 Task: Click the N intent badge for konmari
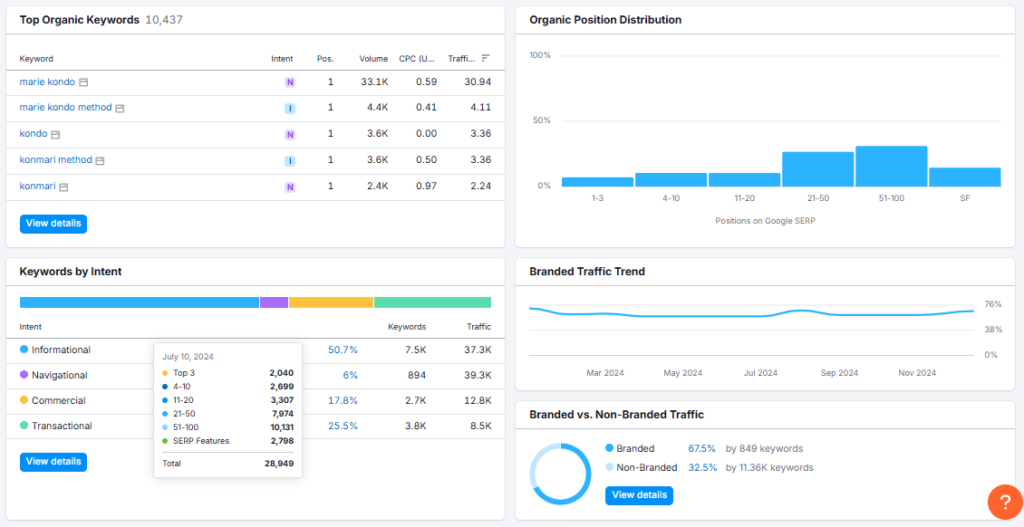point(290,187)
